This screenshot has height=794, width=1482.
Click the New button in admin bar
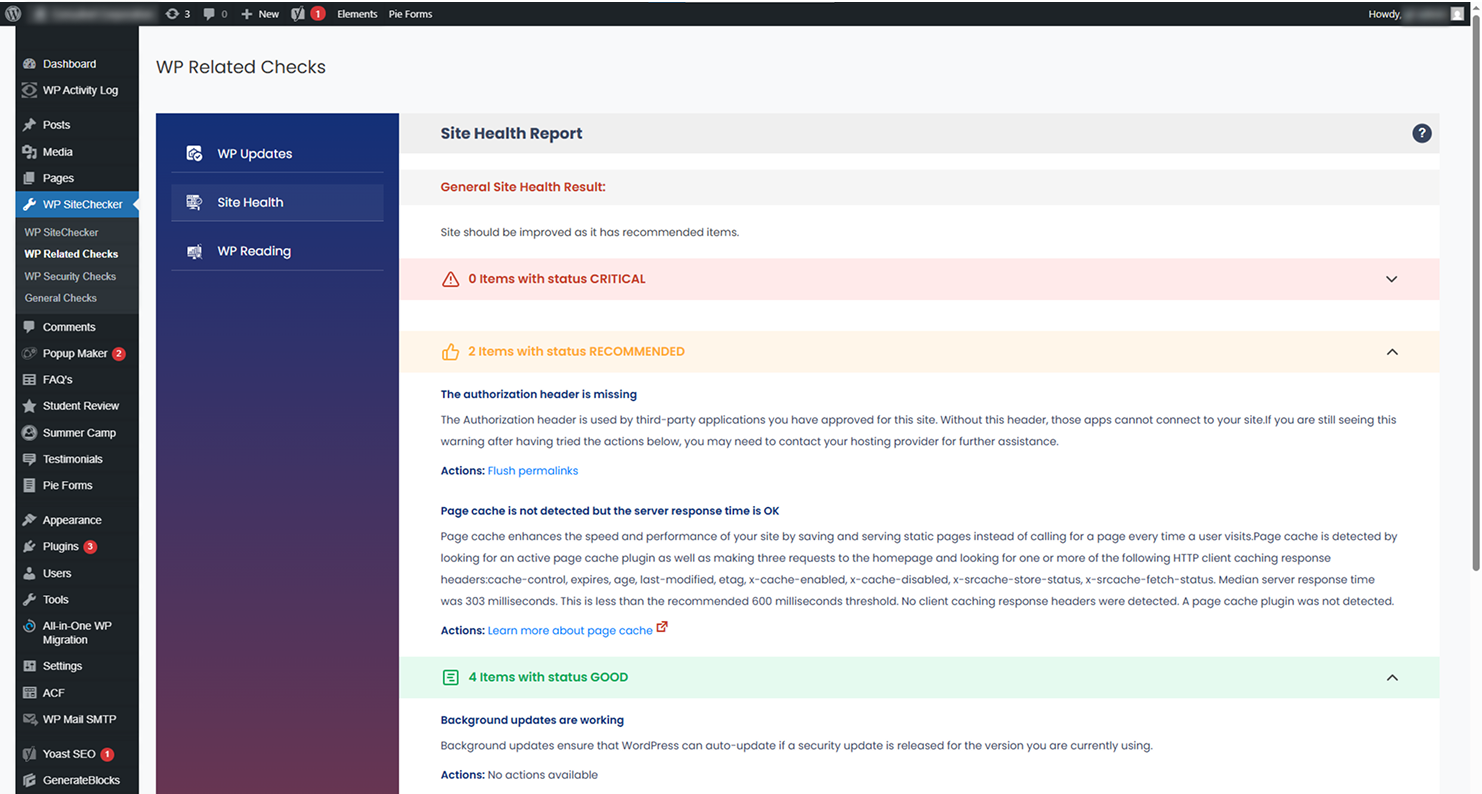coord(260,14)
